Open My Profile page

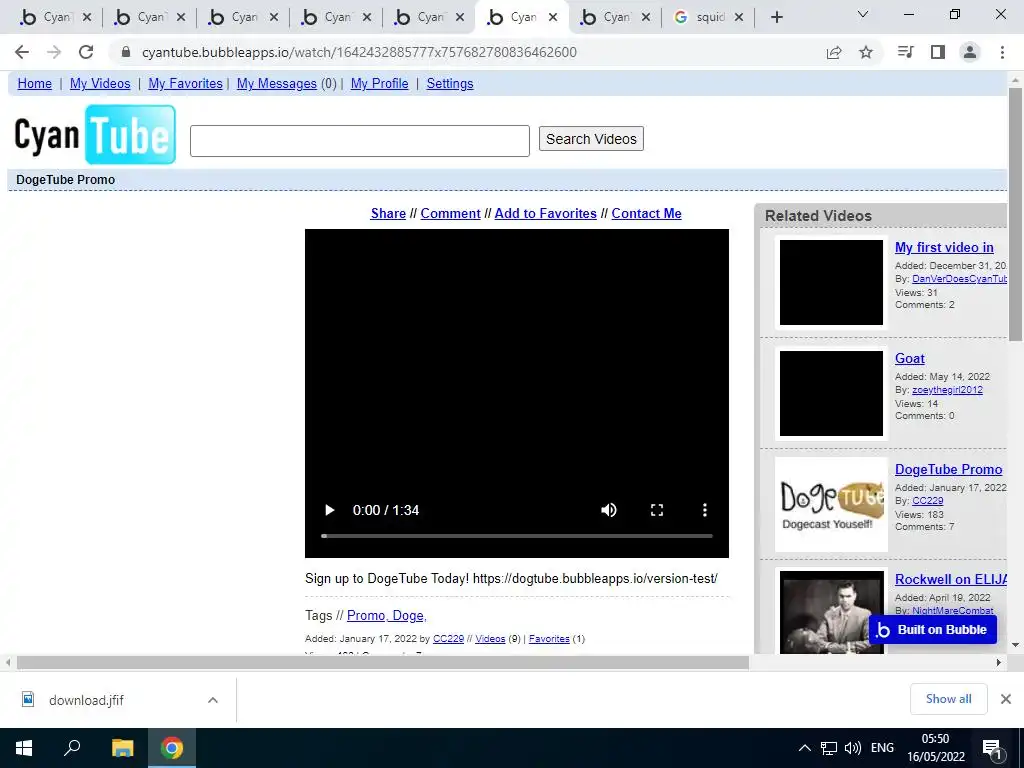(379, 84)
